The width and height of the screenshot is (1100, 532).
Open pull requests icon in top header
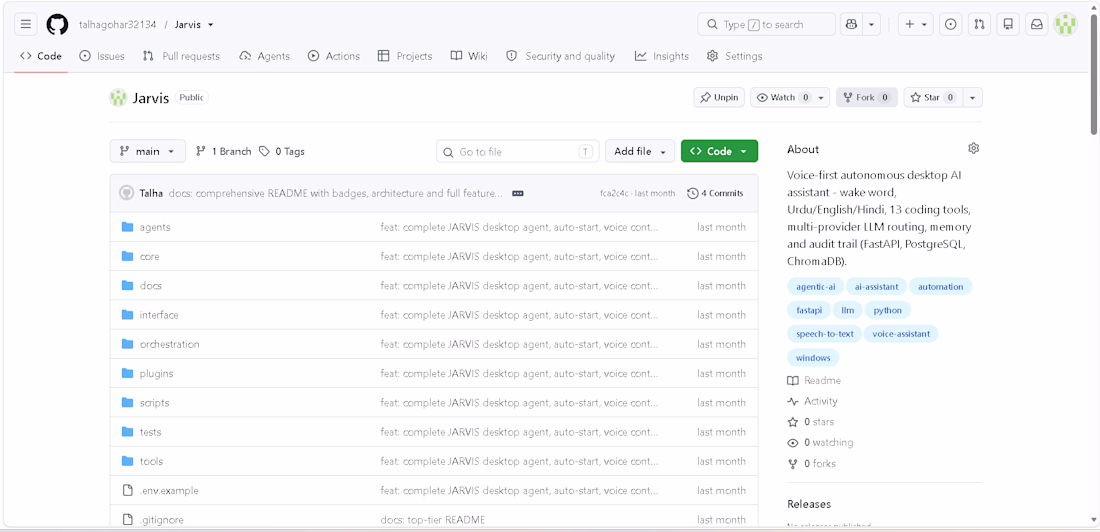coord(979,25)
